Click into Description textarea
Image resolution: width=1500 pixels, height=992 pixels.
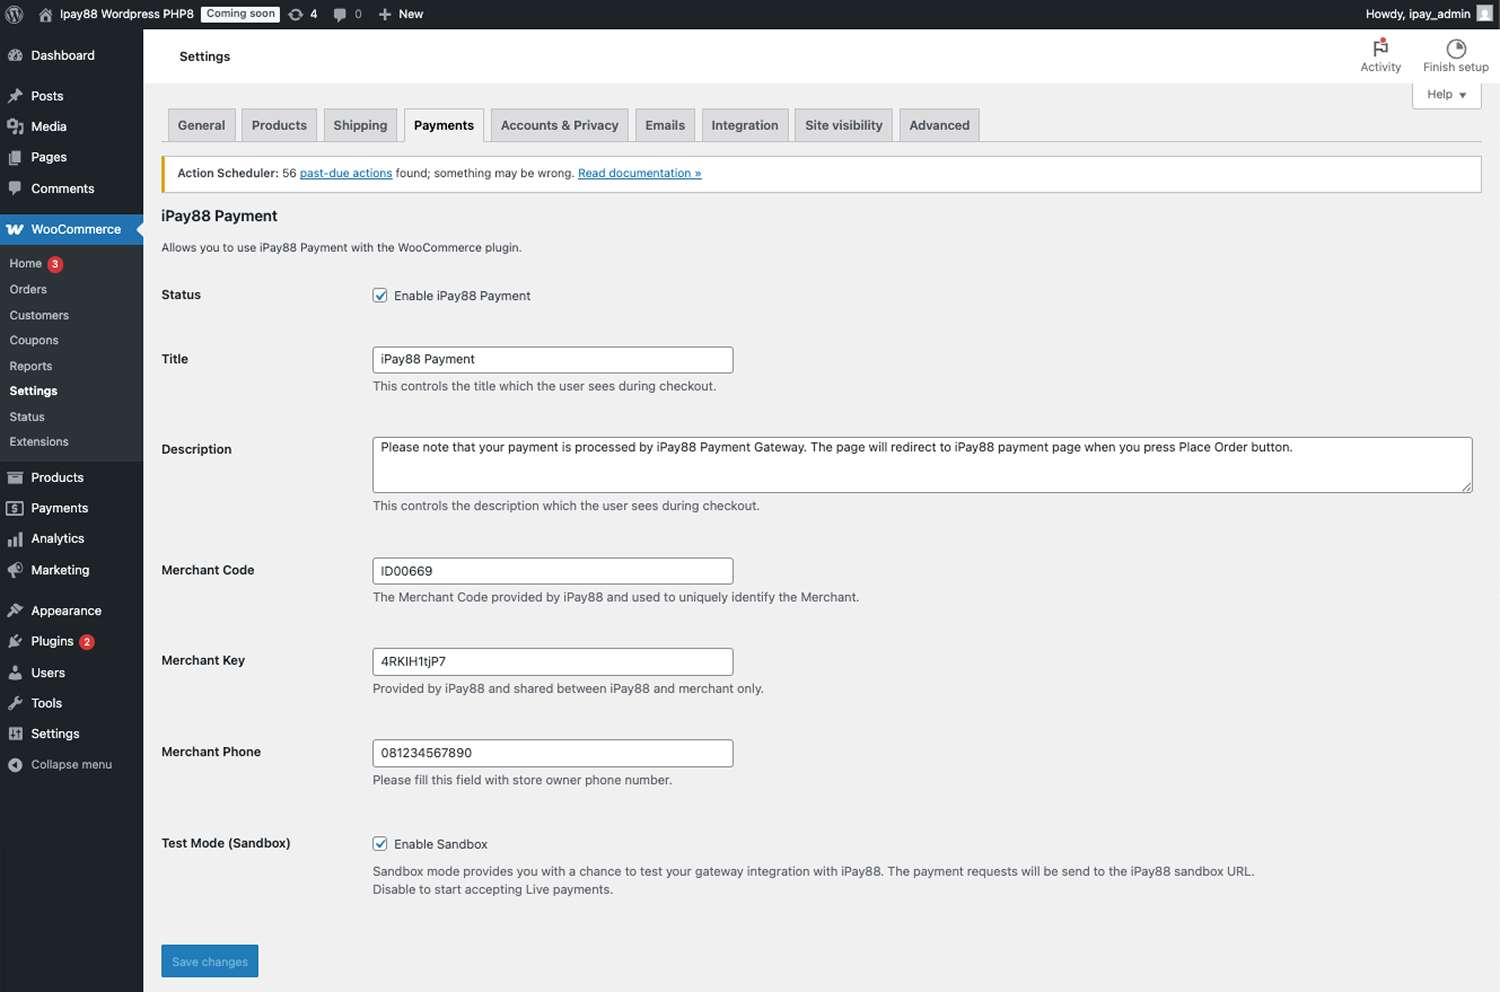(x=922, y=464)
